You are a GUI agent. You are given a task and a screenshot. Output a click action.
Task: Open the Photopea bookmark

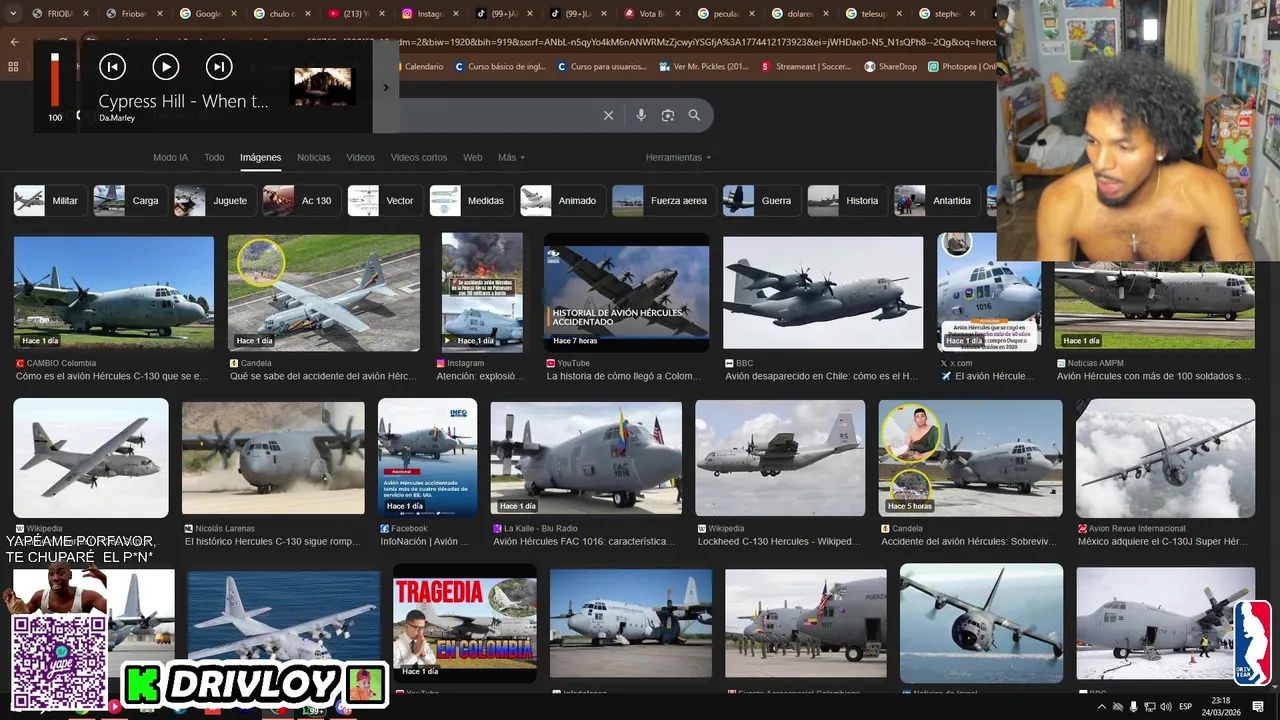click(x=961, y=67)
